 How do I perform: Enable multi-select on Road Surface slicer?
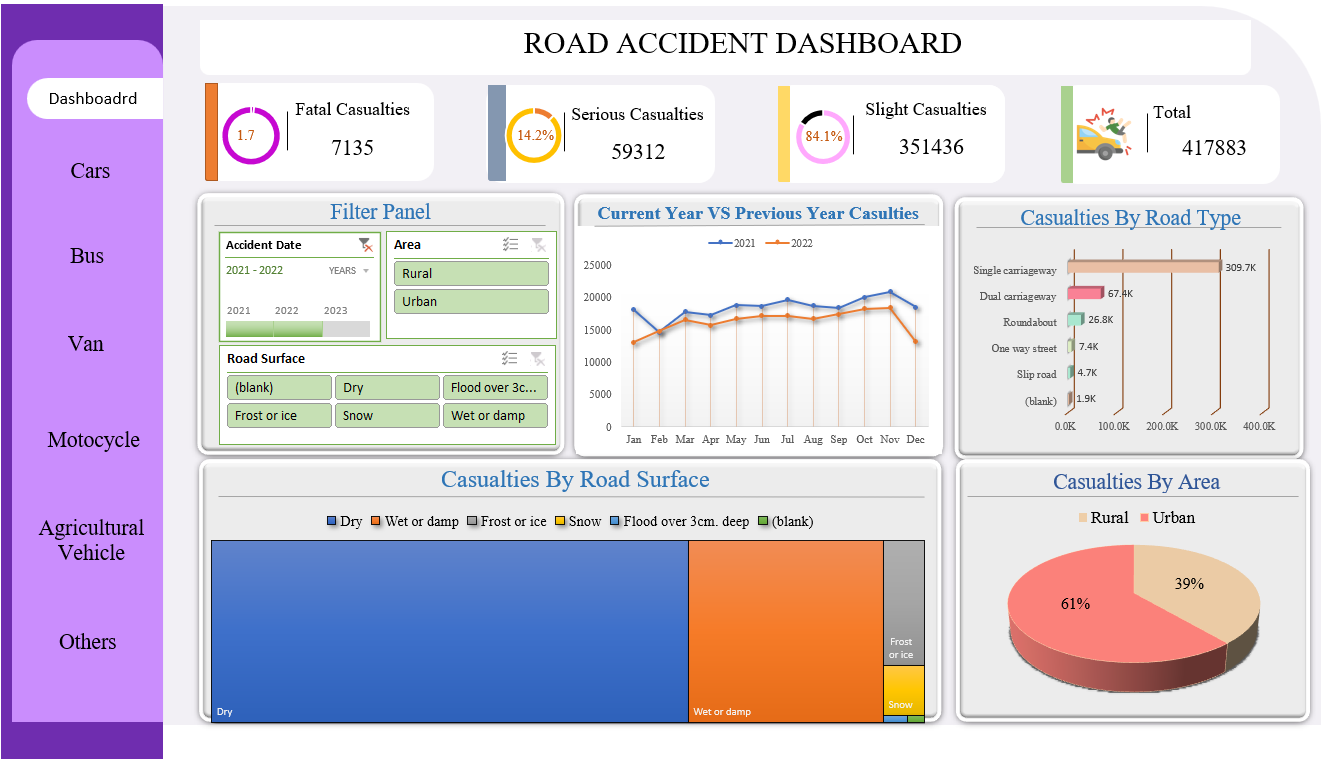click(509, 357)
